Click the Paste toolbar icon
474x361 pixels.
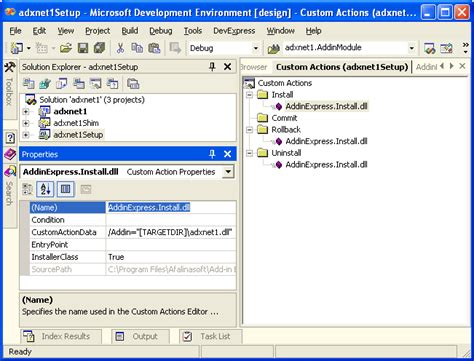pos(154,48)
